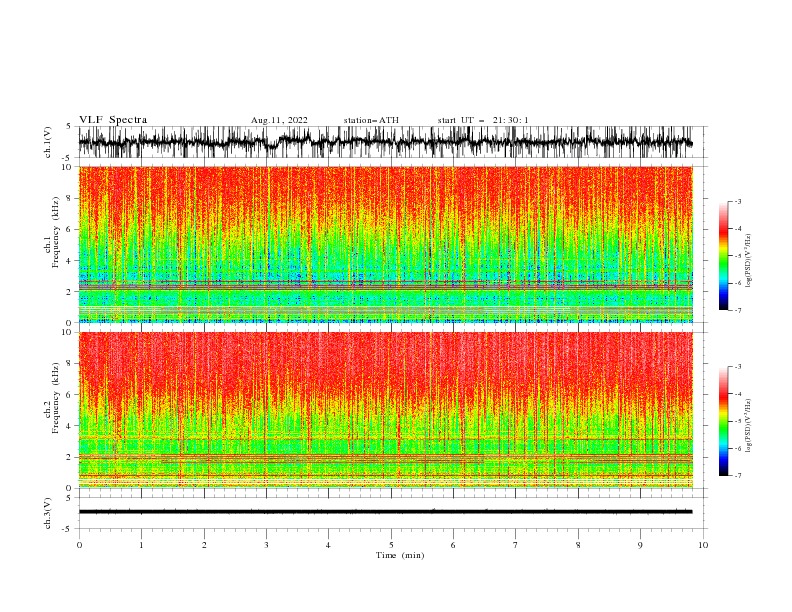Click the ch.1 voltage waveform trace
The image size is (792, 612).
tap(385, 142)
